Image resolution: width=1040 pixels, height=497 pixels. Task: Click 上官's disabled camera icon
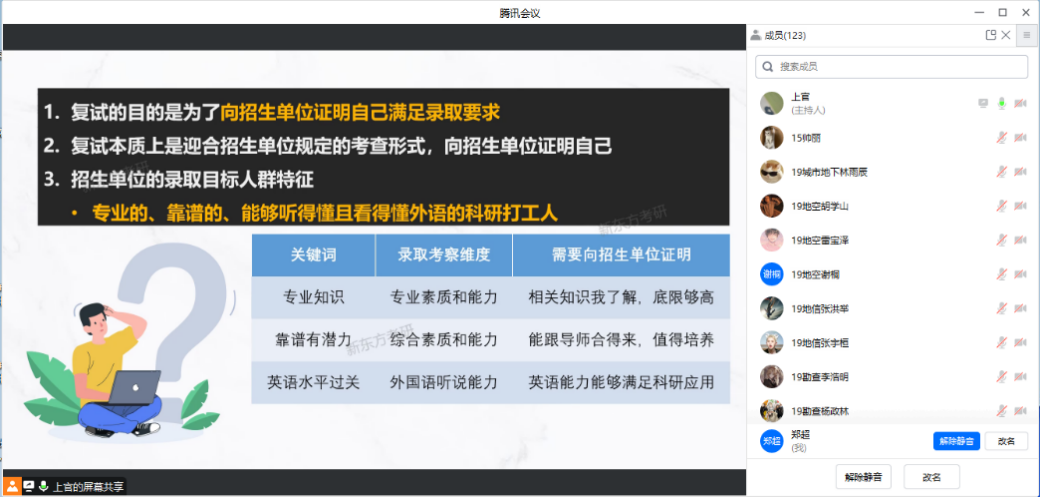1020,103
